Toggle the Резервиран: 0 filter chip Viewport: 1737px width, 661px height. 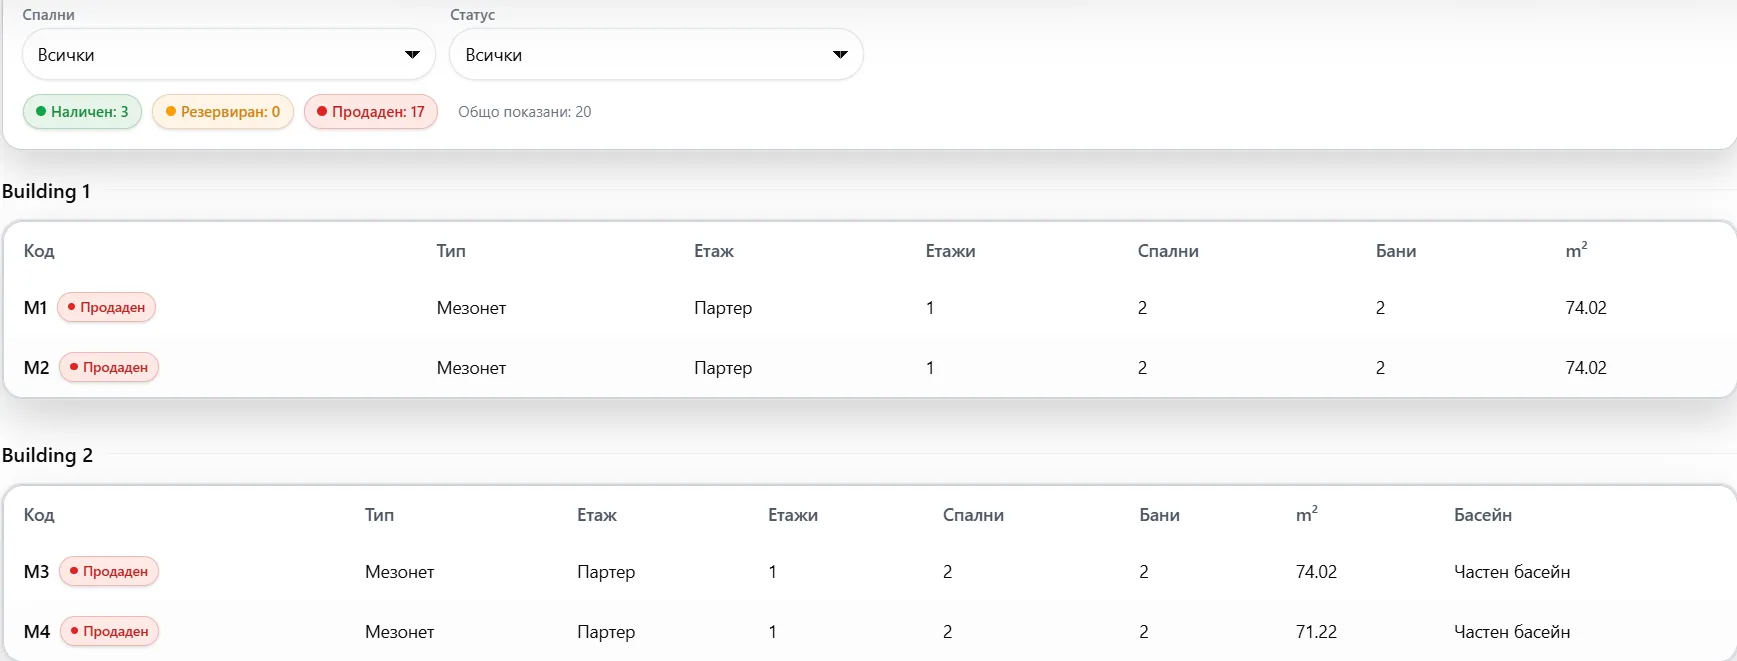223,112
